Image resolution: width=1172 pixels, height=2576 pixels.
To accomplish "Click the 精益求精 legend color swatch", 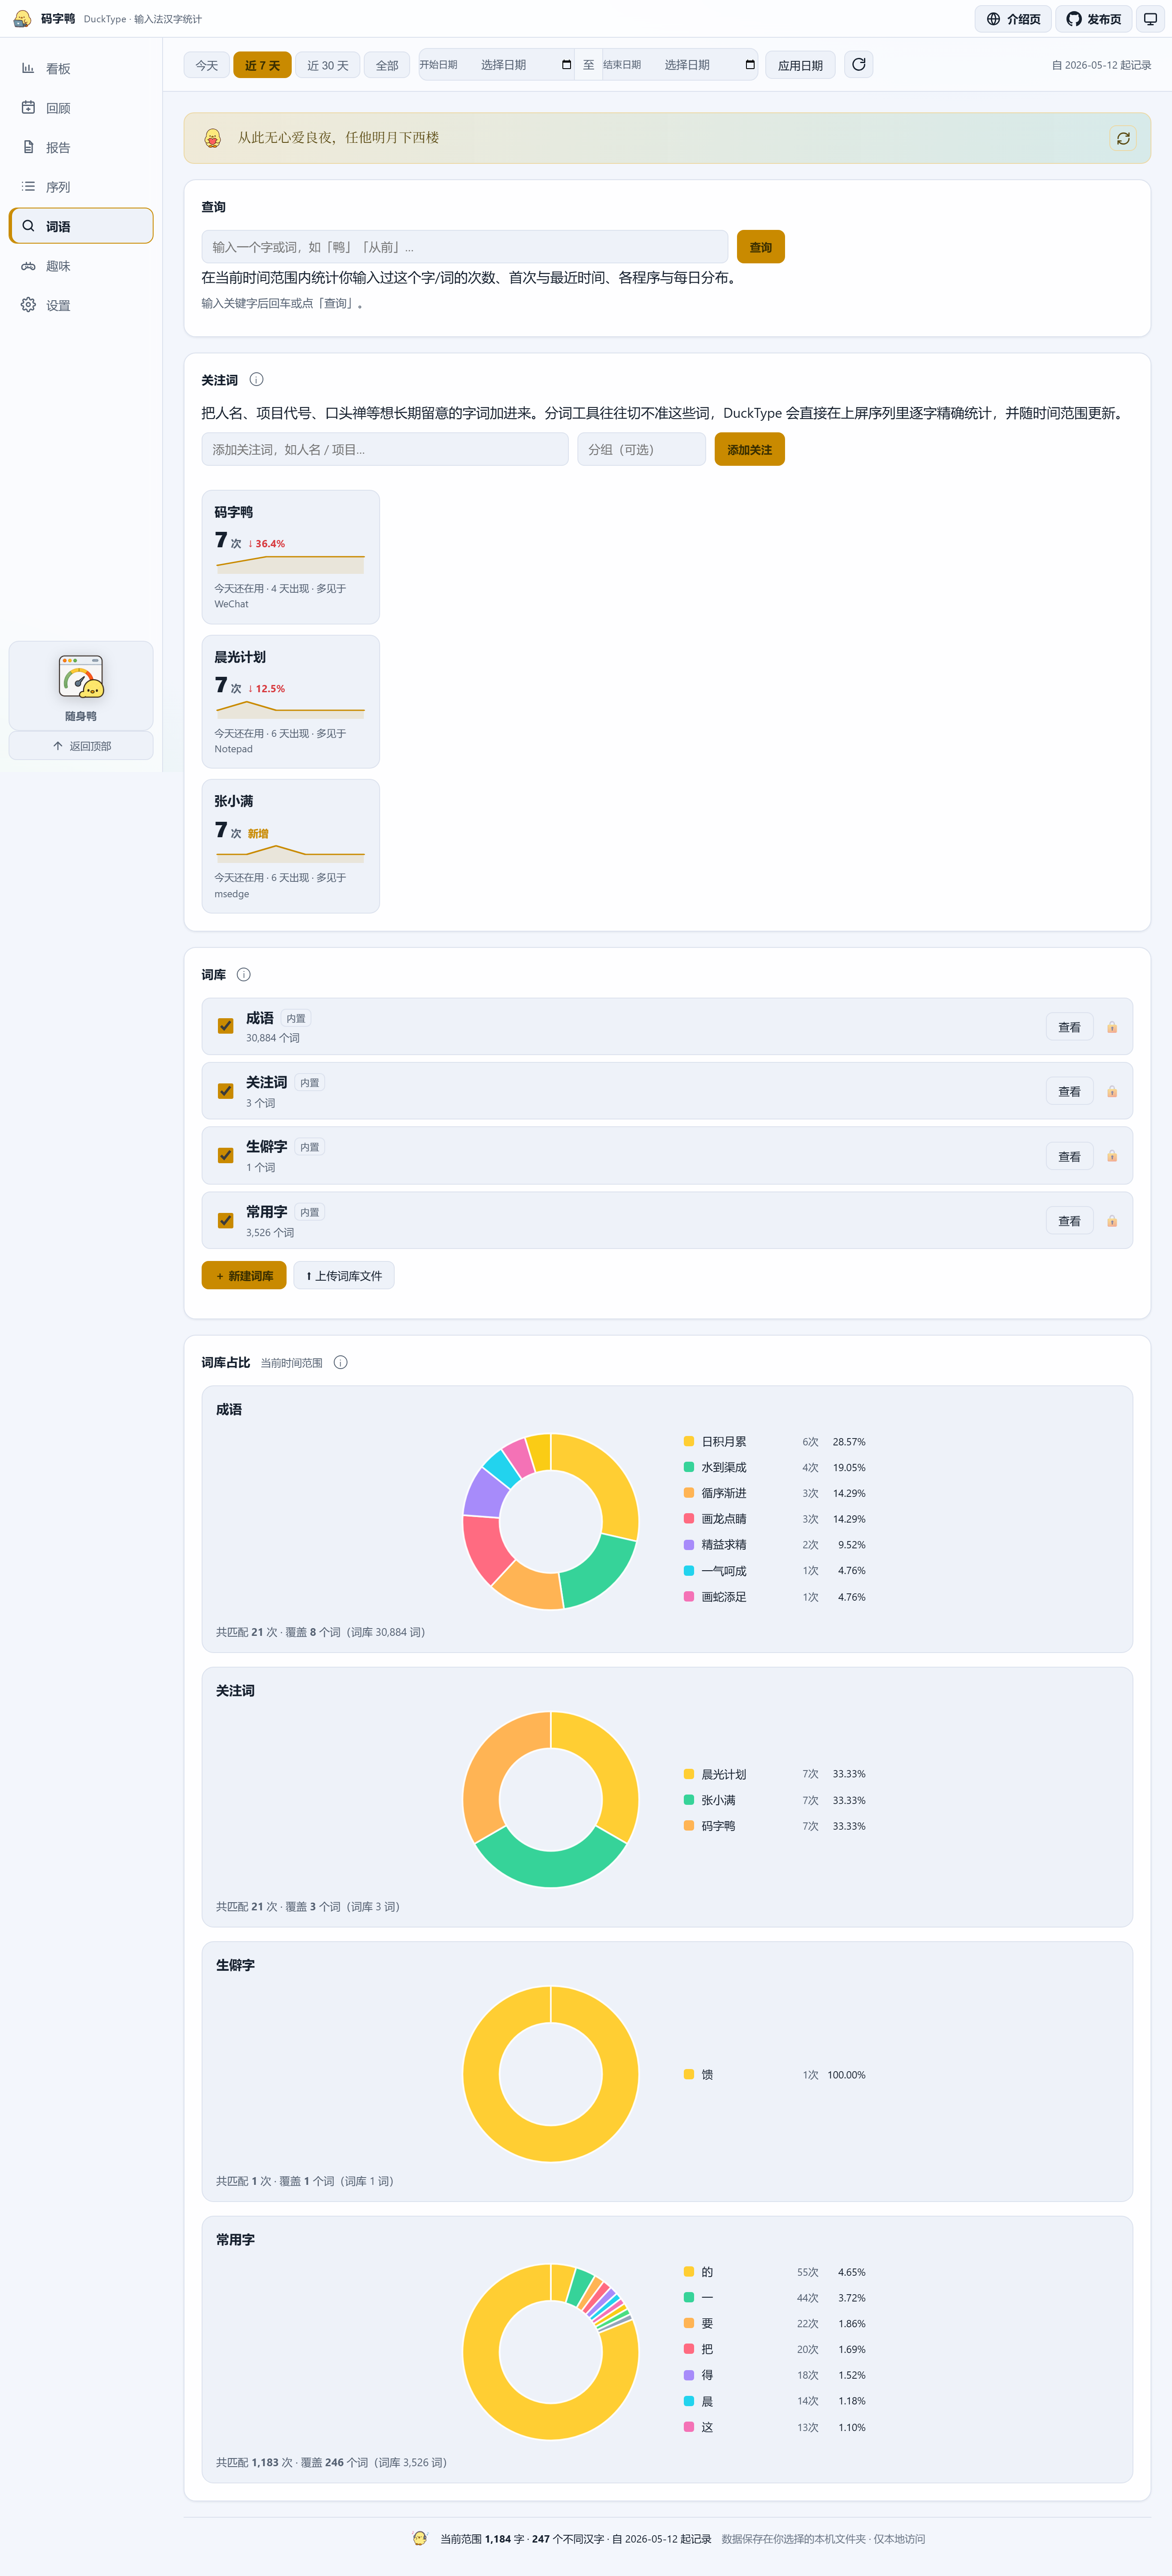I will click(689, 1545).
